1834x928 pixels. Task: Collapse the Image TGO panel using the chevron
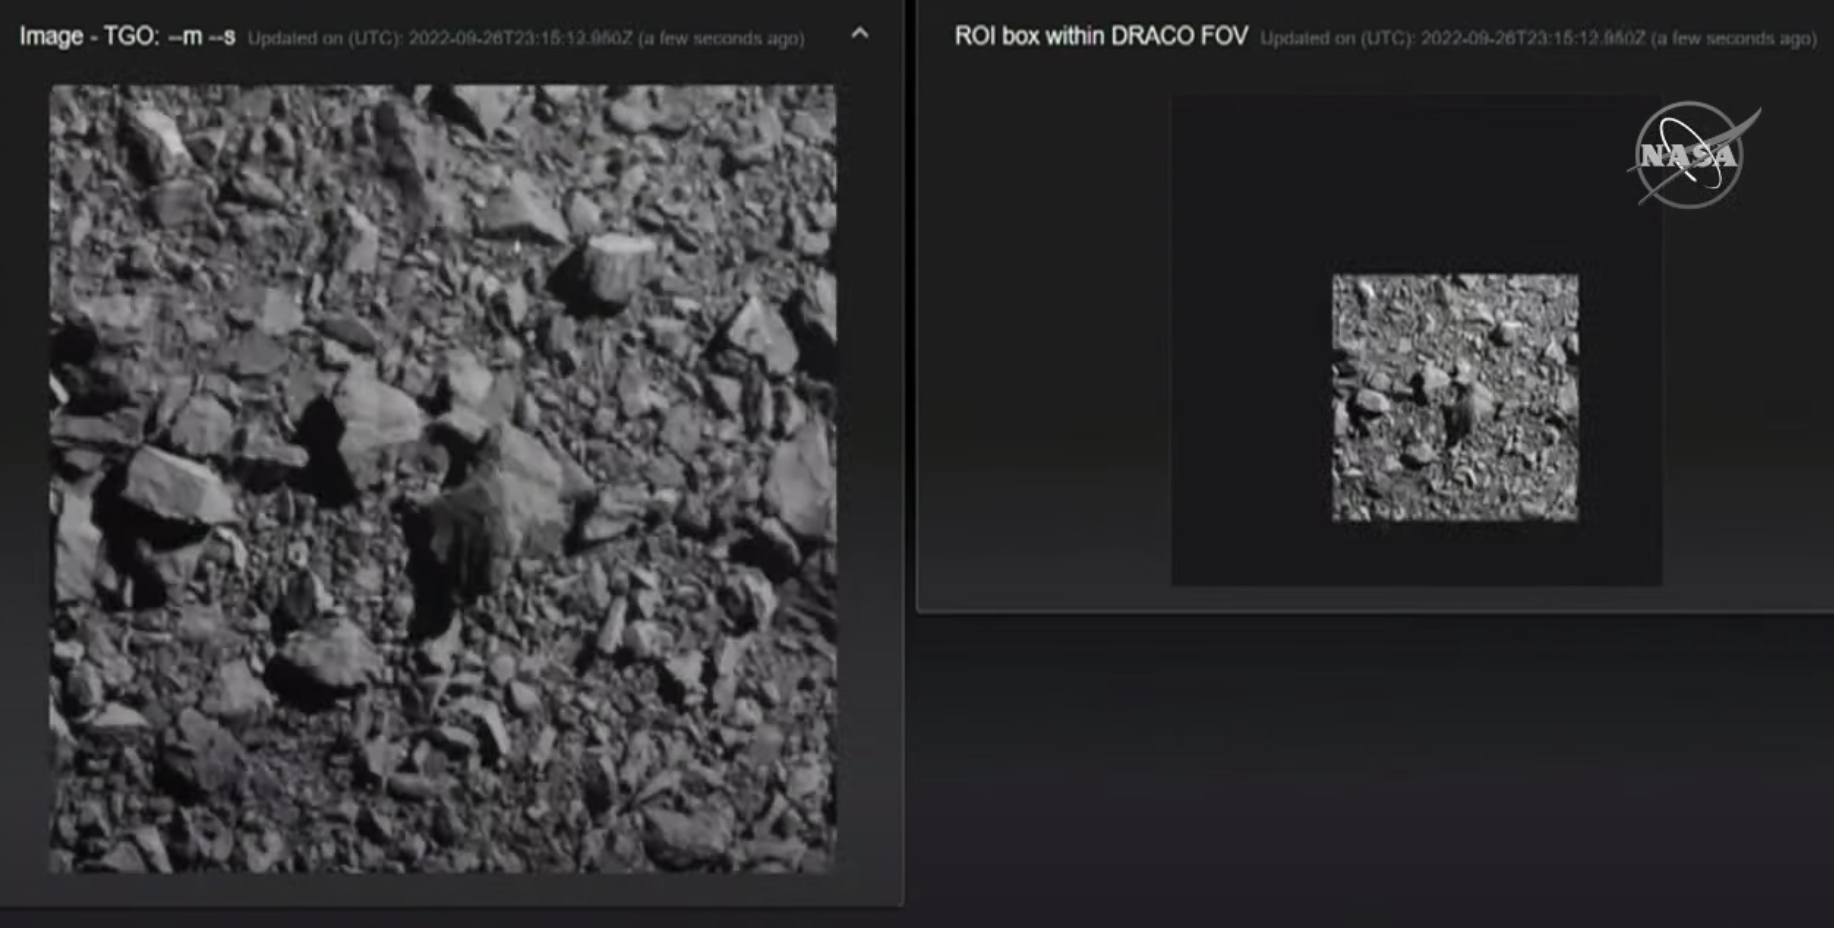click(x=859, y=34)
